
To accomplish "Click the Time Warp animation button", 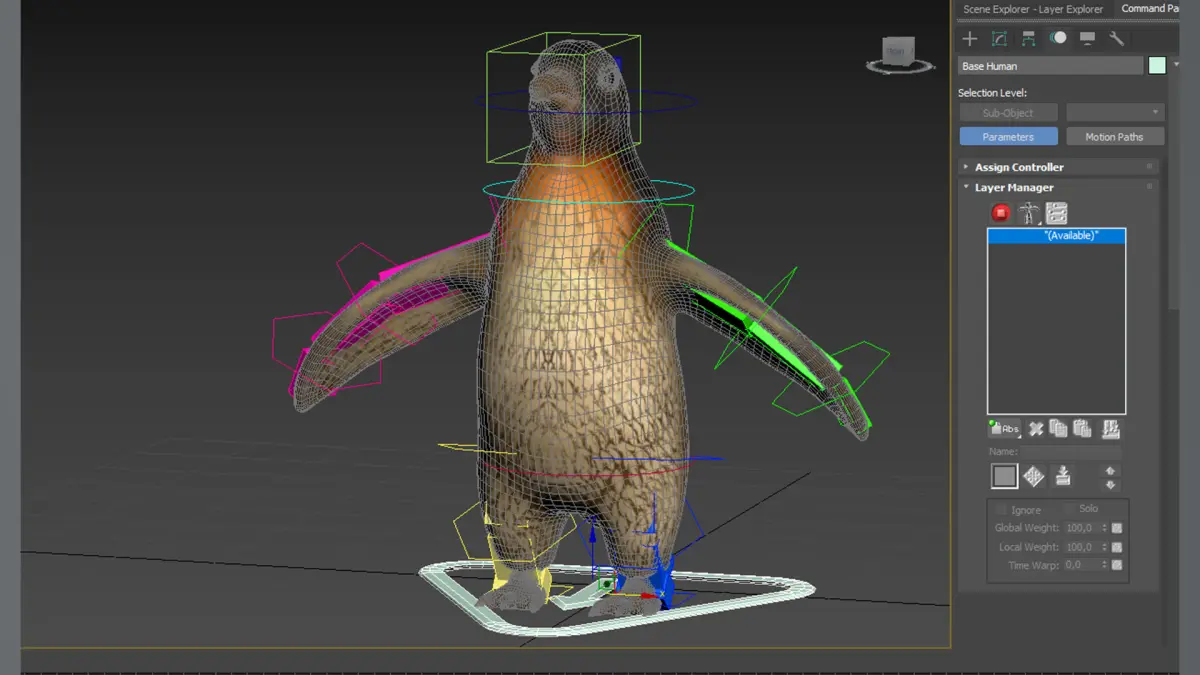I will (x=1117, y=565).
